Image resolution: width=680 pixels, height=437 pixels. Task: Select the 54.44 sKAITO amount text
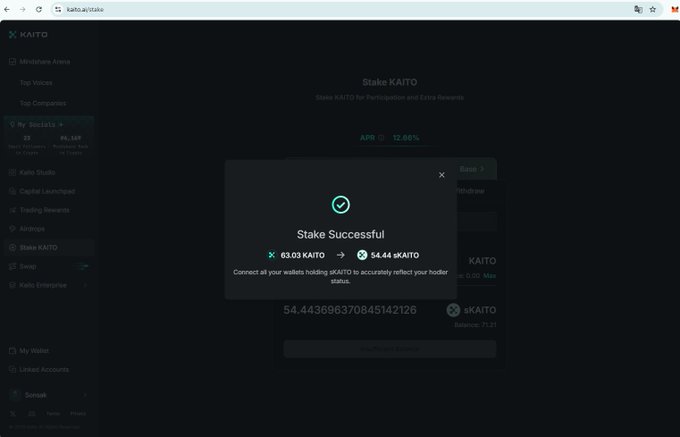click(395, 255)
